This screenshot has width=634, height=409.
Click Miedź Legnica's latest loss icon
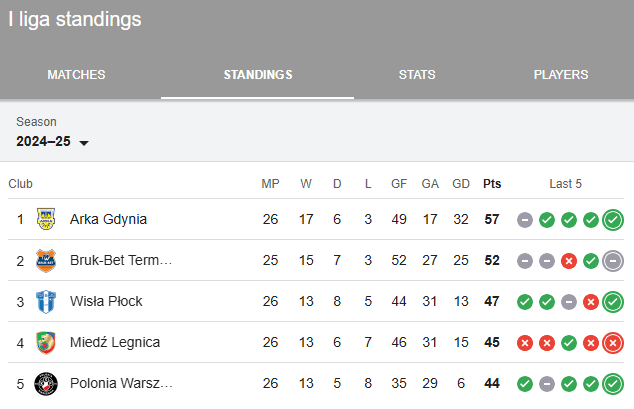[613, 343]
